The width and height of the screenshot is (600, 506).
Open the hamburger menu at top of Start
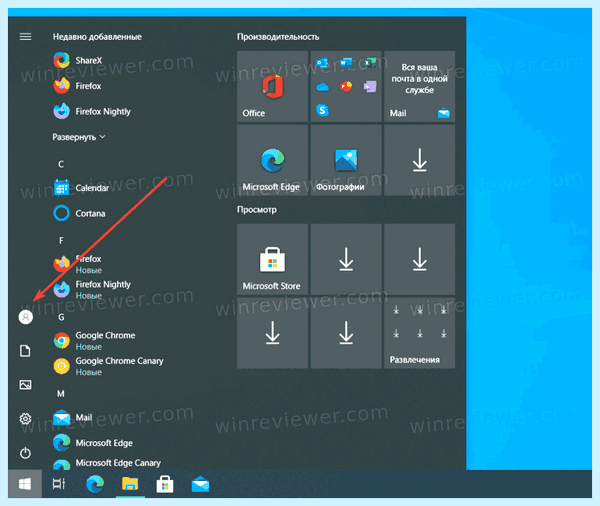click(25, 37)
